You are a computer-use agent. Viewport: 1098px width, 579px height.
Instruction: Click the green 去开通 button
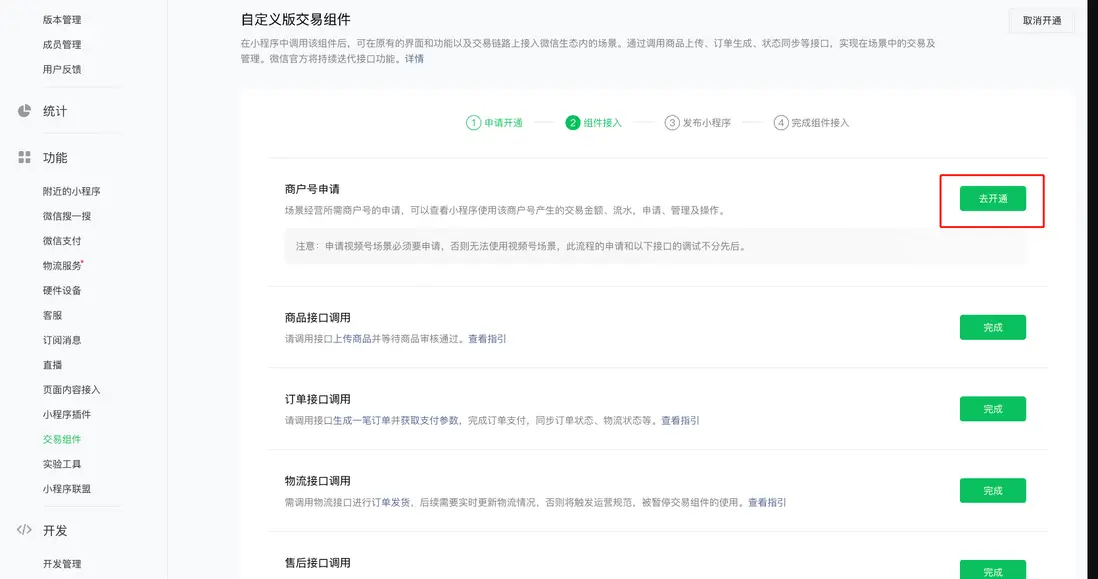[x=992, y=199]
